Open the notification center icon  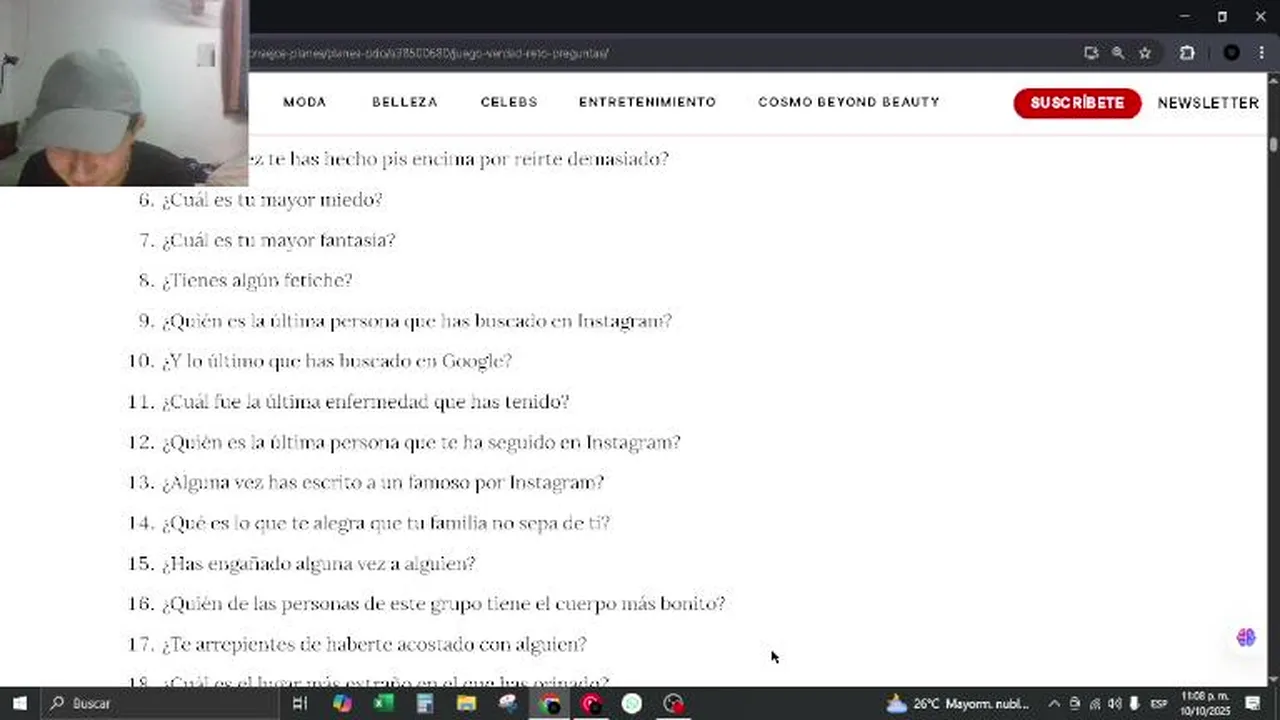[x=1252, y=703]
